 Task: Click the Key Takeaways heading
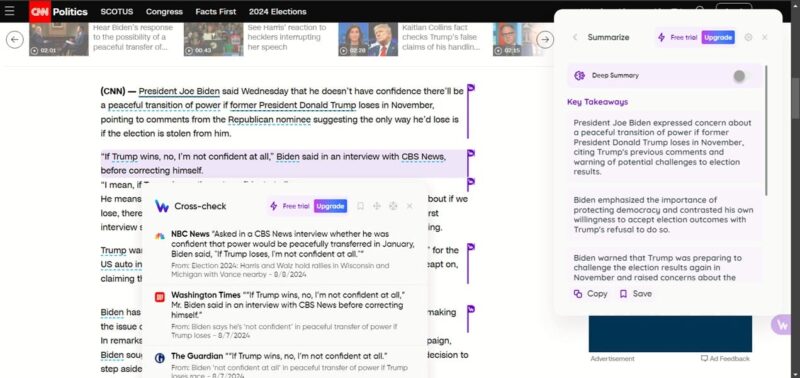(597, 102)
